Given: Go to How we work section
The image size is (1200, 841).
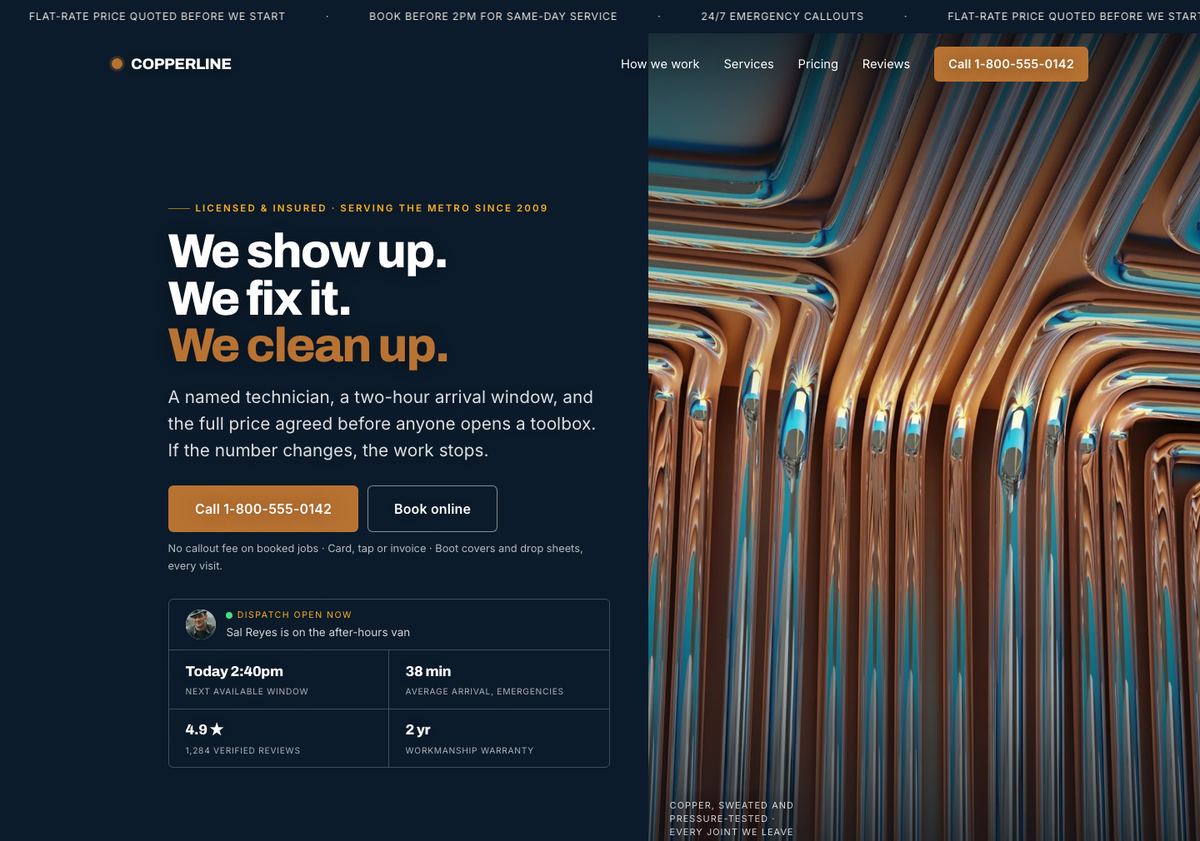Looking at the screenshot, I should [660, 64].
